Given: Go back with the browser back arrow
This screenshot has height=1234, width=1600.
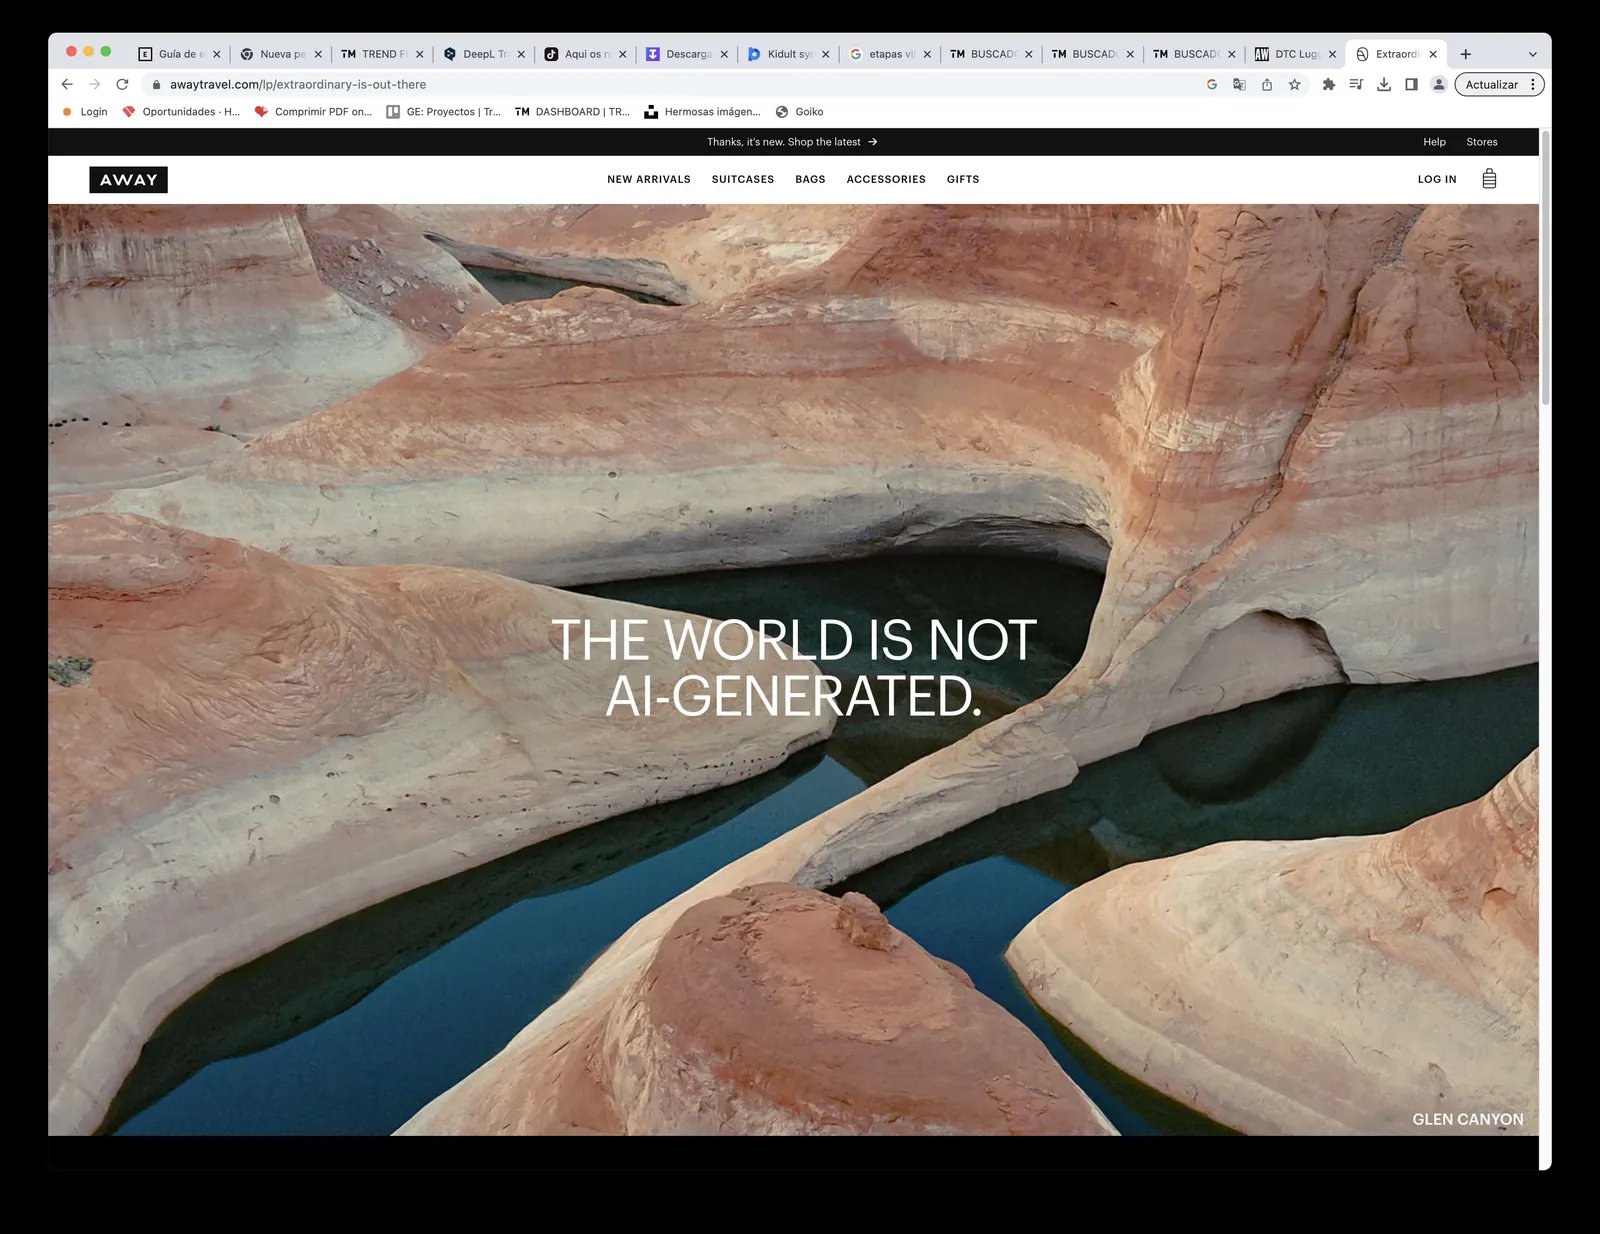Looking at the screenshot, I should pos(67,84).
